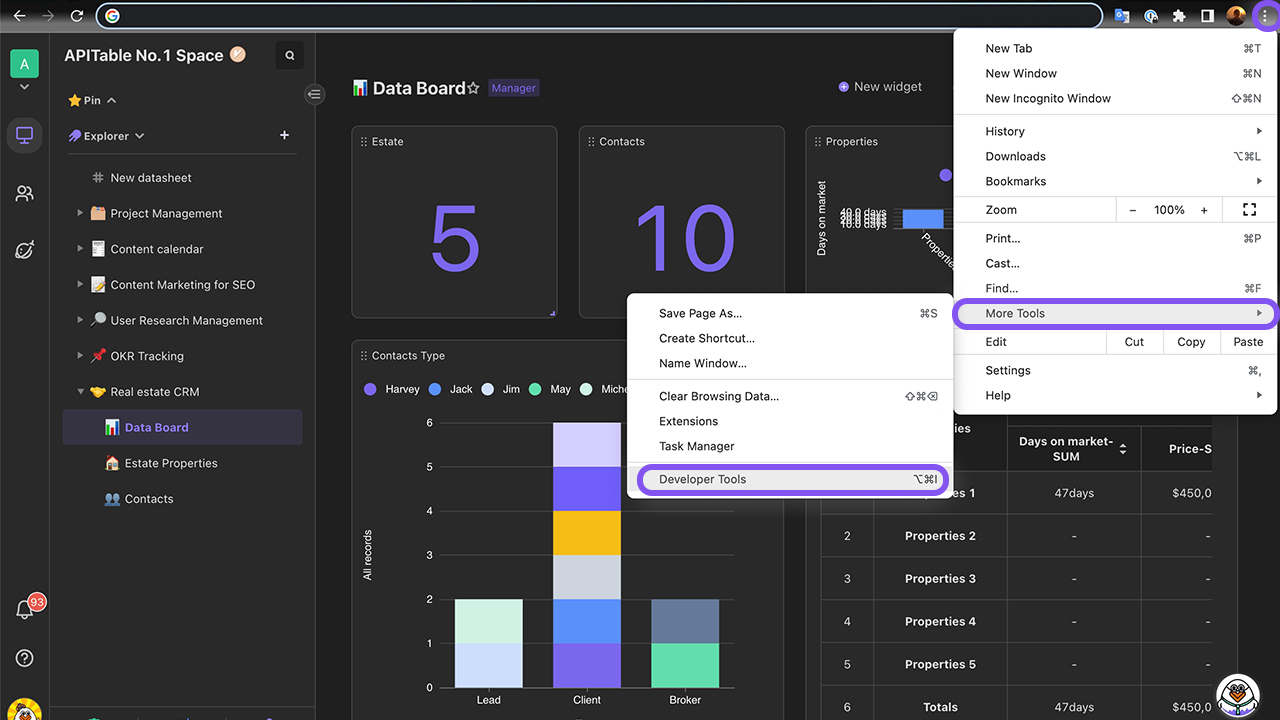Click the Manager permission tag
This screenshot has height=720, width=1280.
[x=514, y=88]
